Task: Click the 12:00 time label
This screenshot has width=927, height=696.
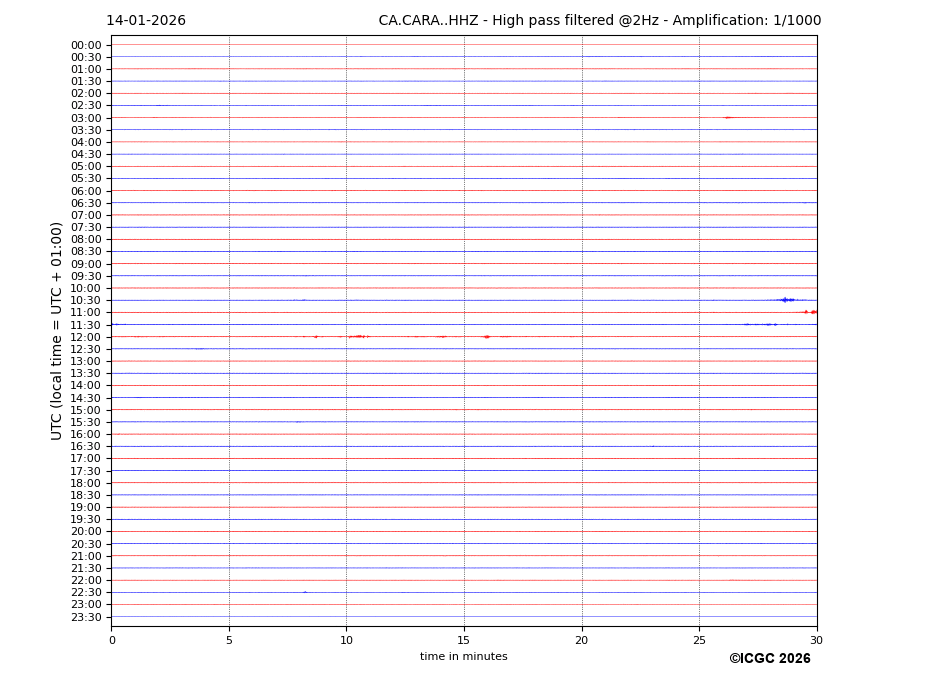Action: [x=86, y=337]
